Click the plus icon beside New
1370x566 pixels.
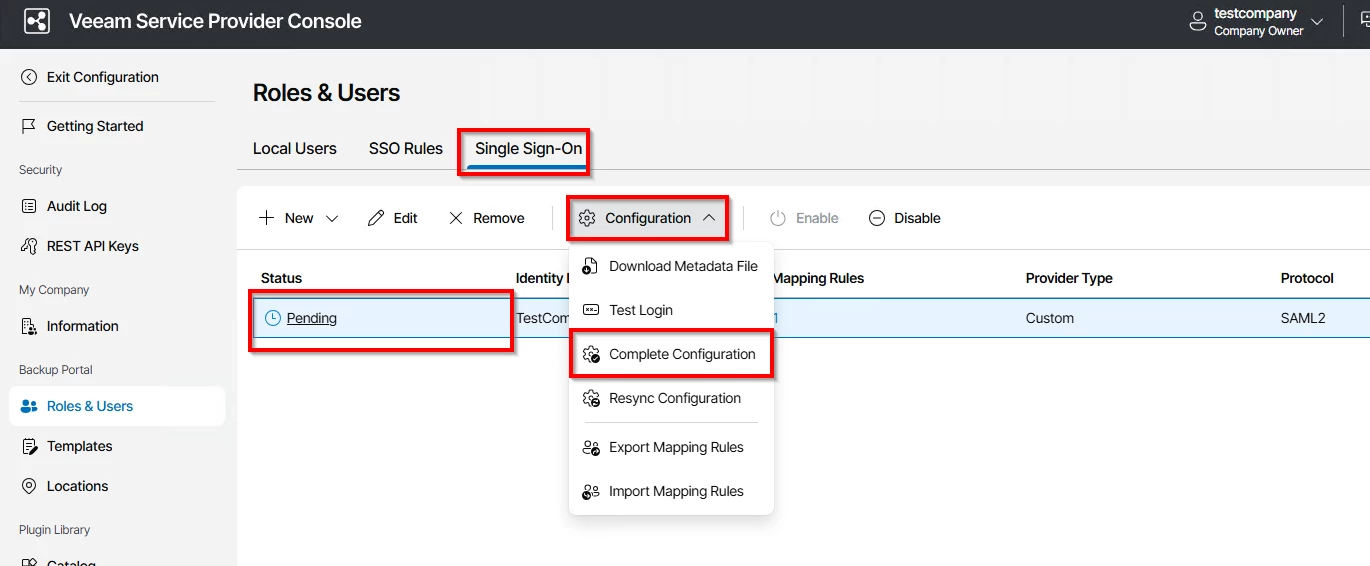[267, 218]
